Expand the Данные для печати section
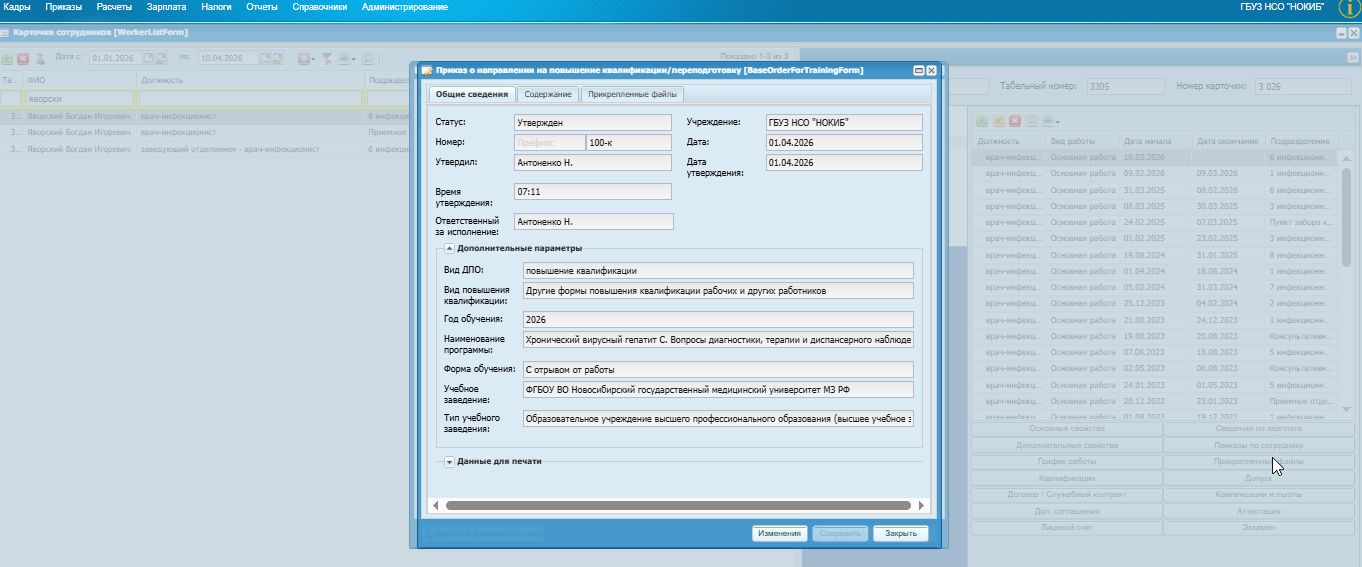This screenshot has height=567, width=1362. coord(450,462)
